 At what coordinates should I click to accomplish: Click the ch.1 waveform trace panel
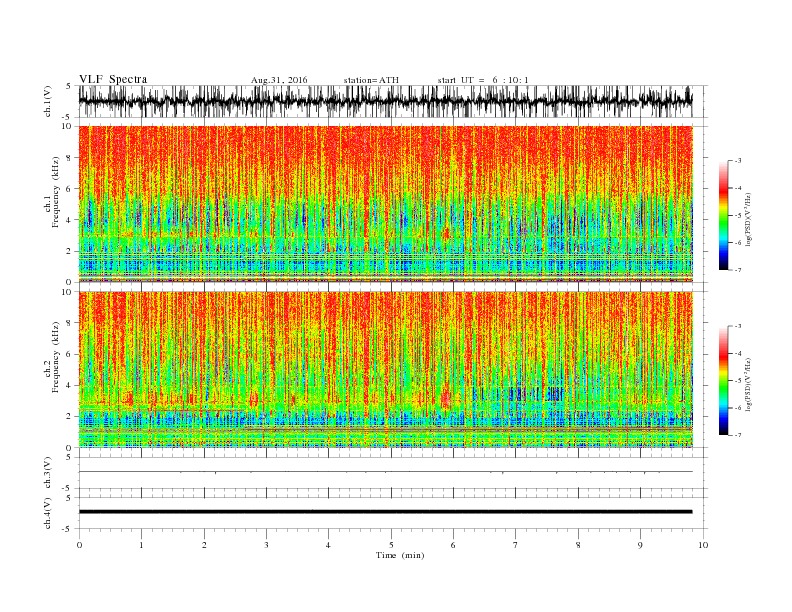point(393,101)
